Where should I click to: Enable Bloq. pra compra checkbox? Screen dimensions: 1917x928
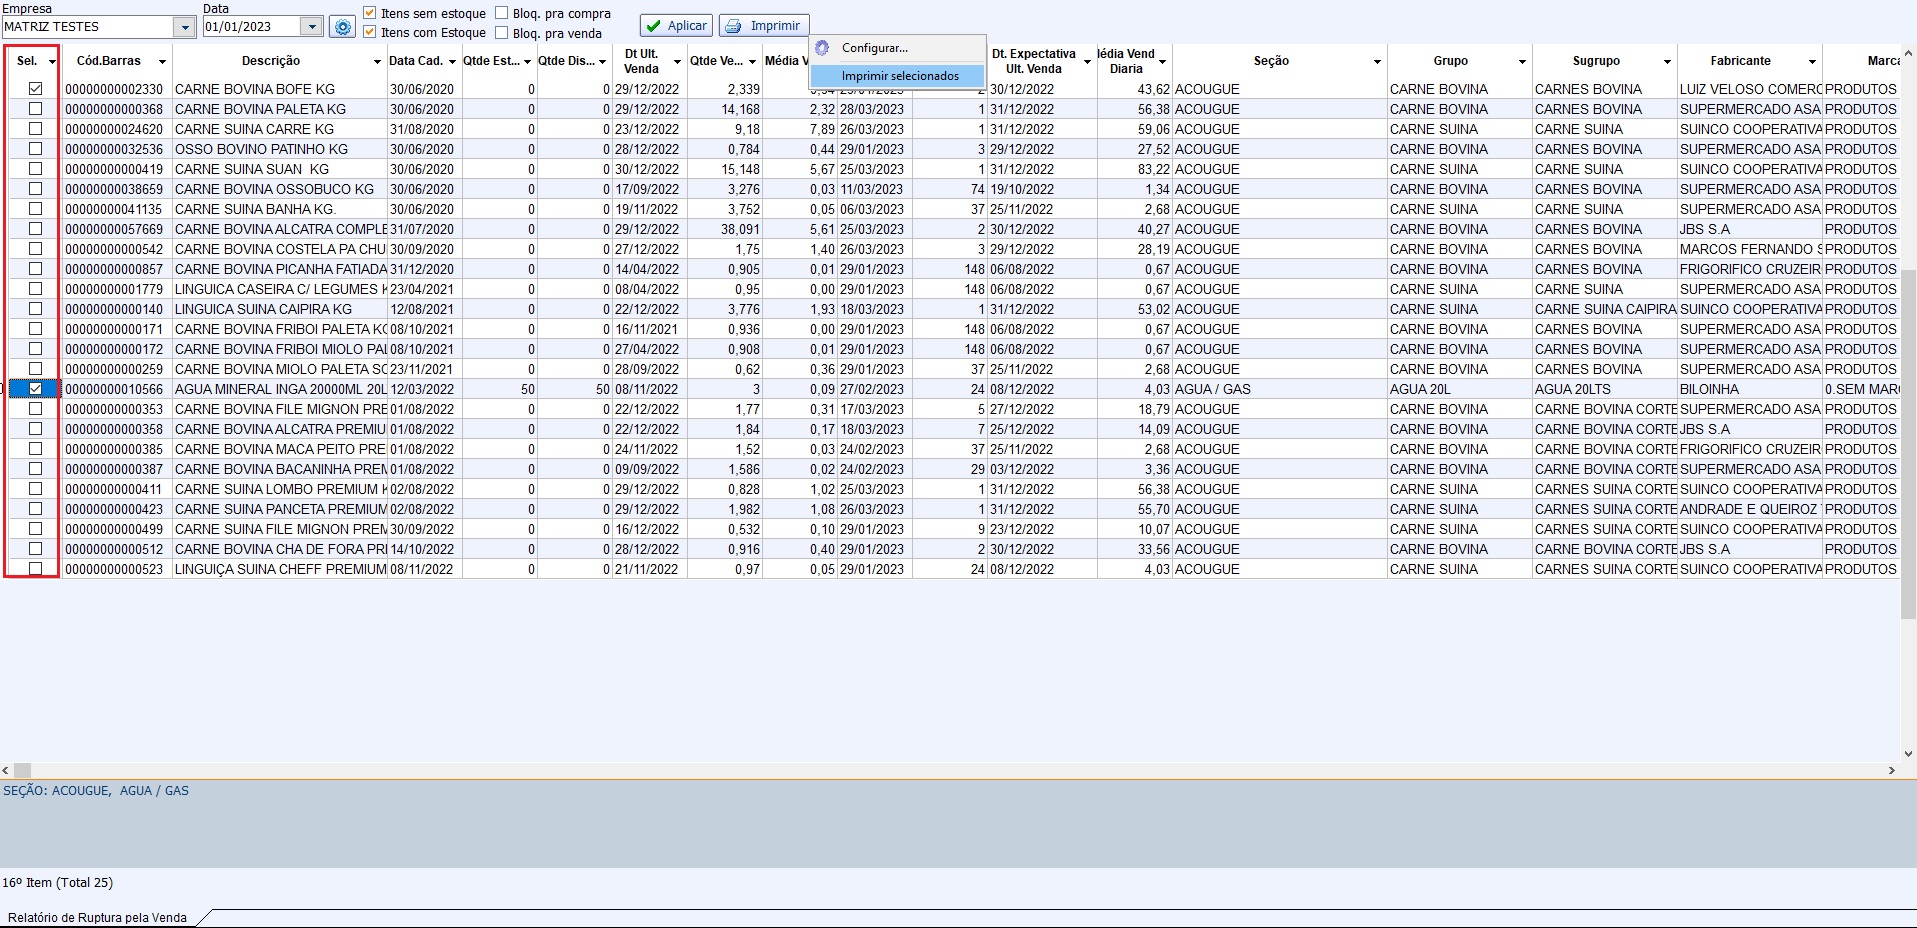point(502,13)
